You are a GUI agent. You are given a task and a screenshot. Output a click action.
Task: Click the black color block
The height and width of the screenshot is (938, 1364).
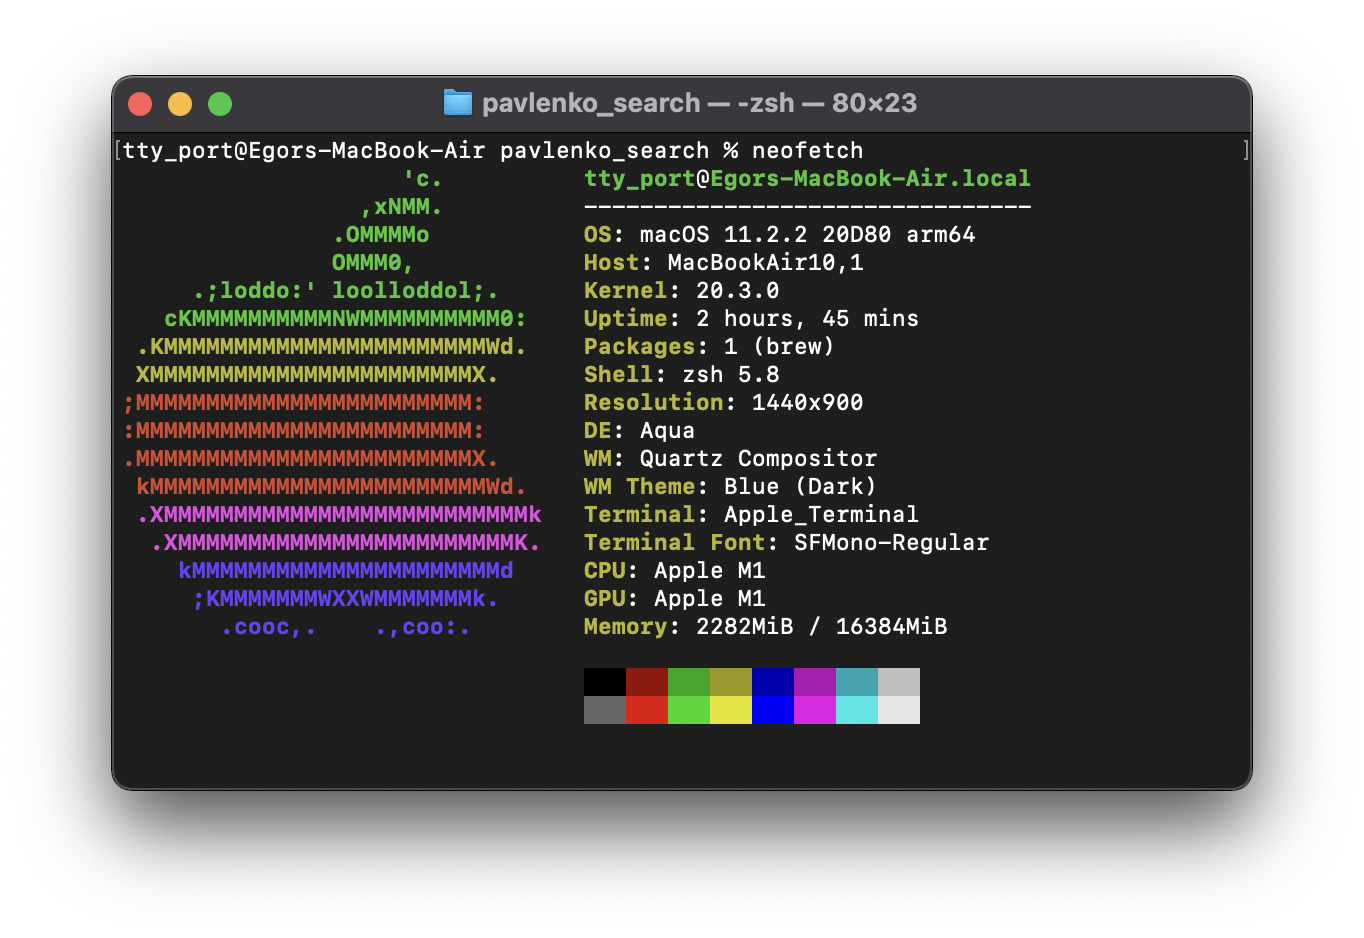click(605, 682)
